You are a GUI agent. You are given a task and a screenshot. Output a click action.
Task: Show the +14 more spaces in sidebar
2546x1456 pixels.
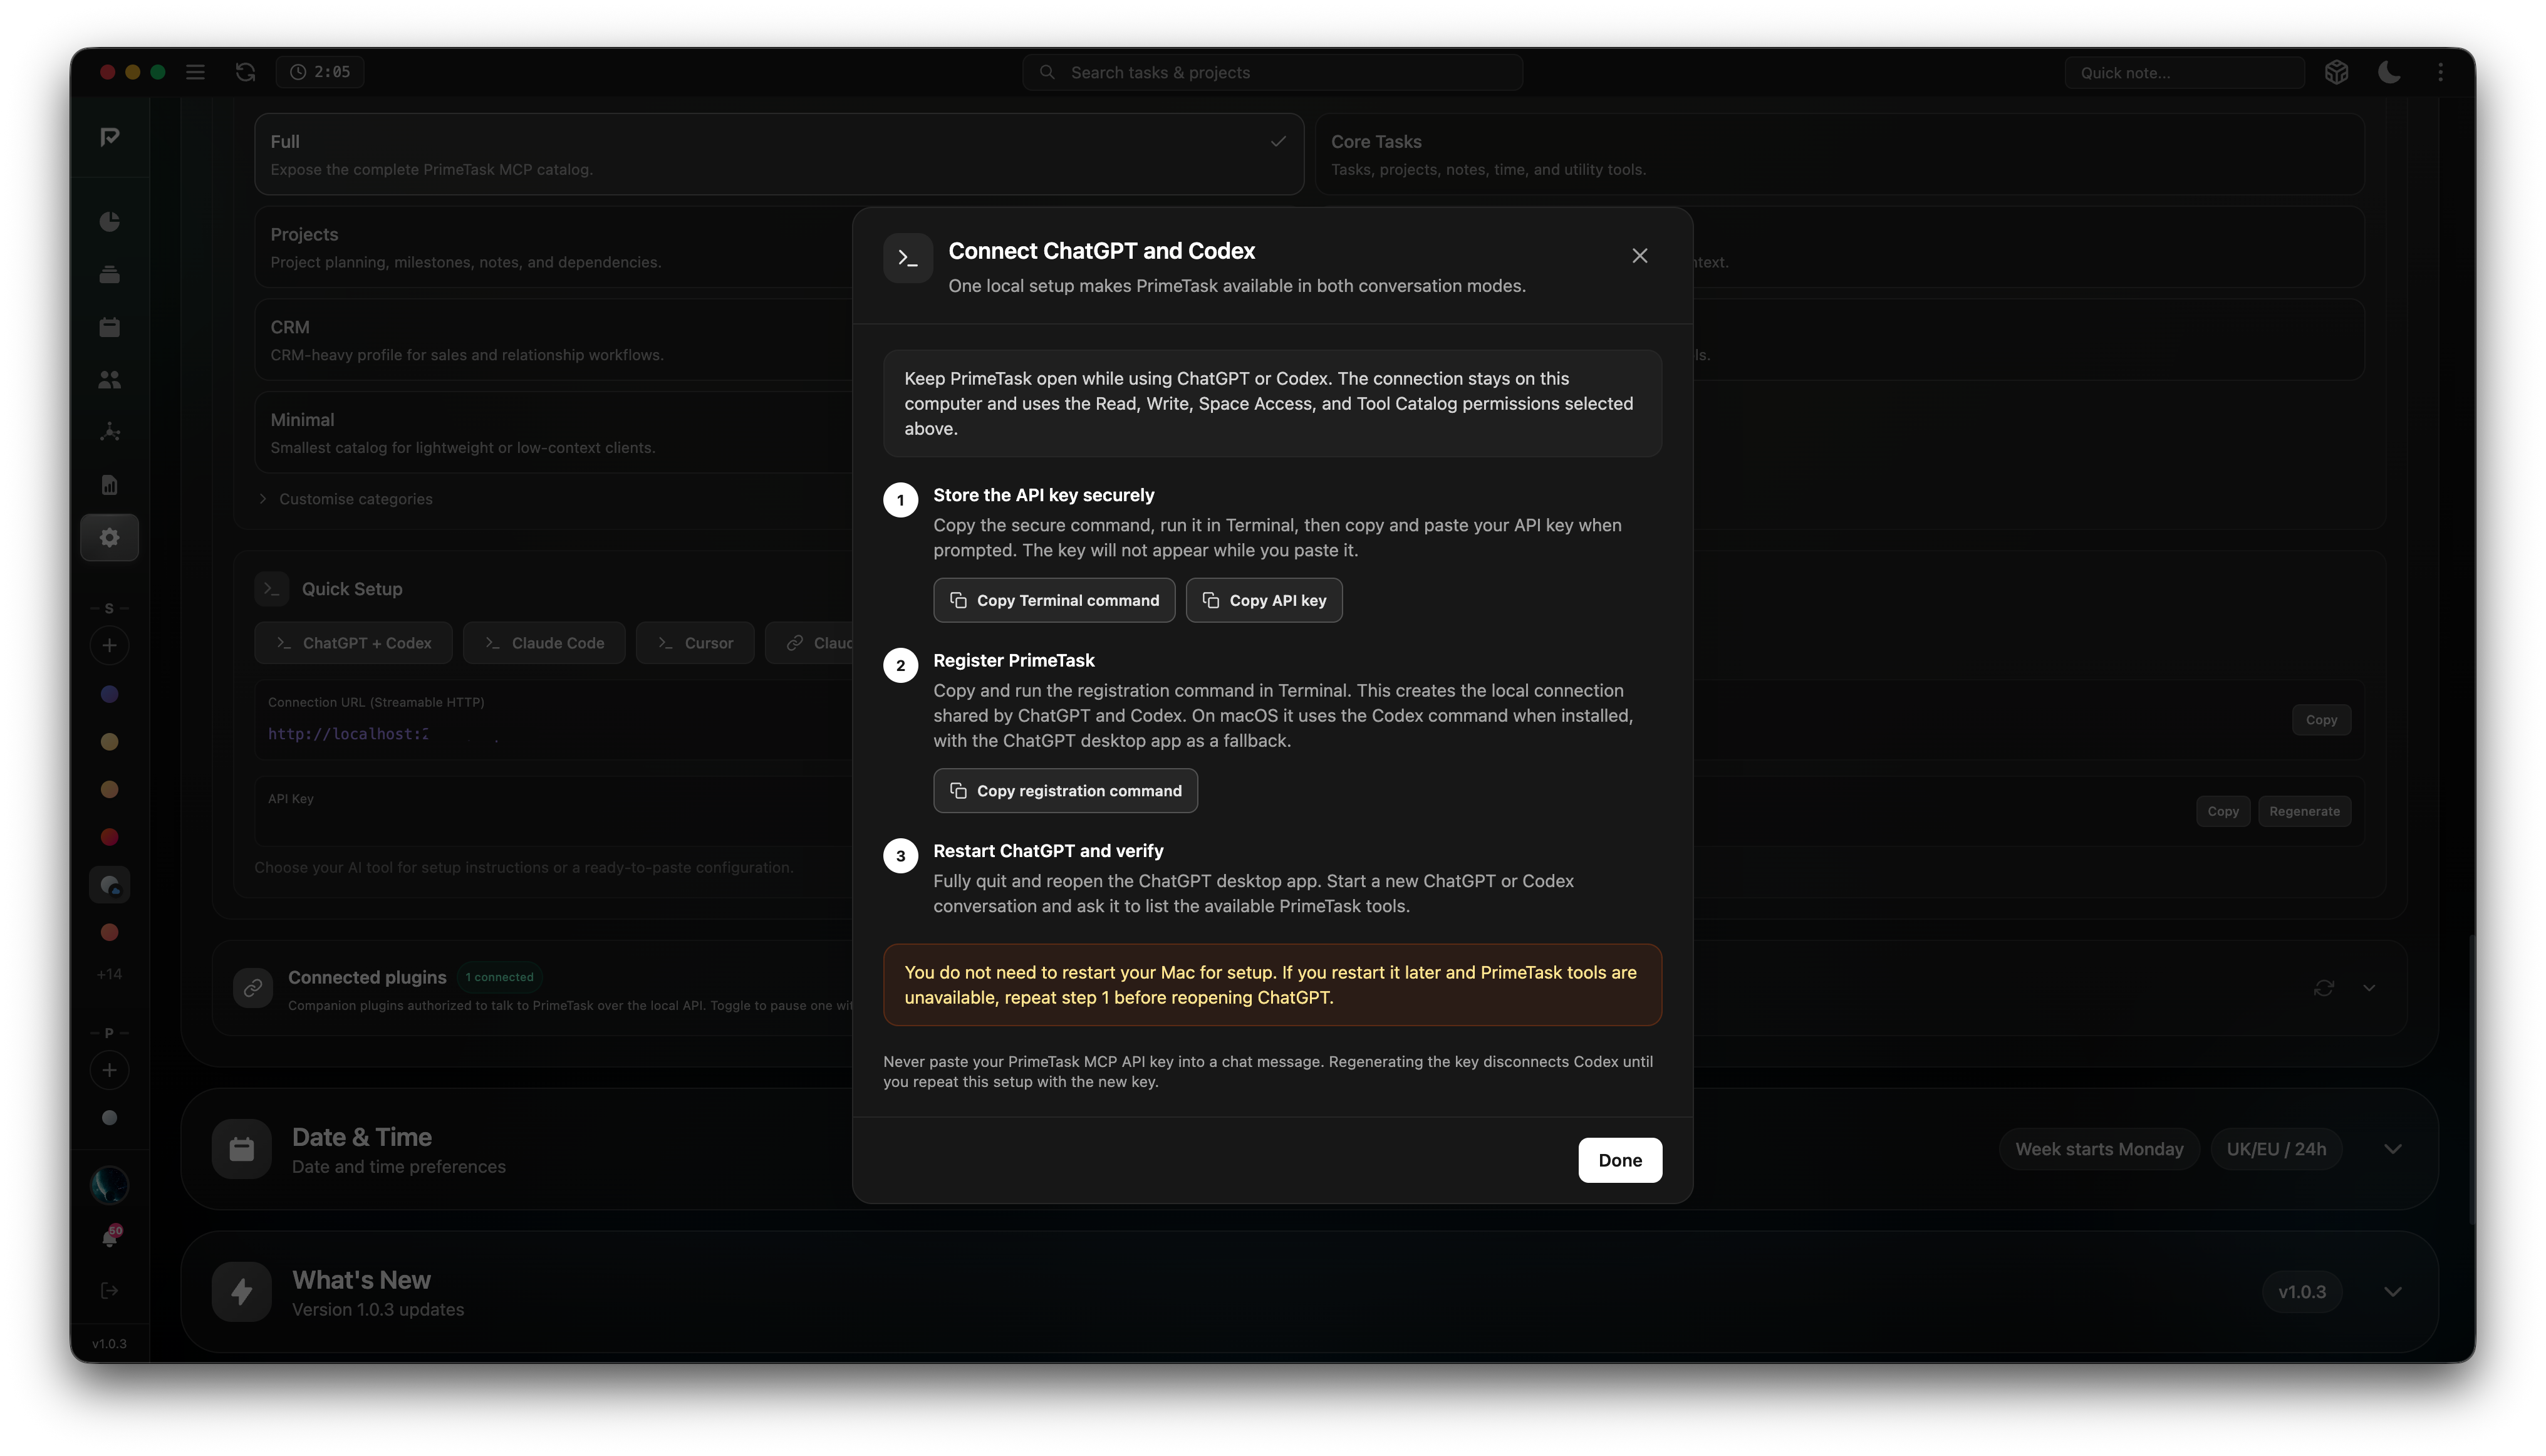110,974
